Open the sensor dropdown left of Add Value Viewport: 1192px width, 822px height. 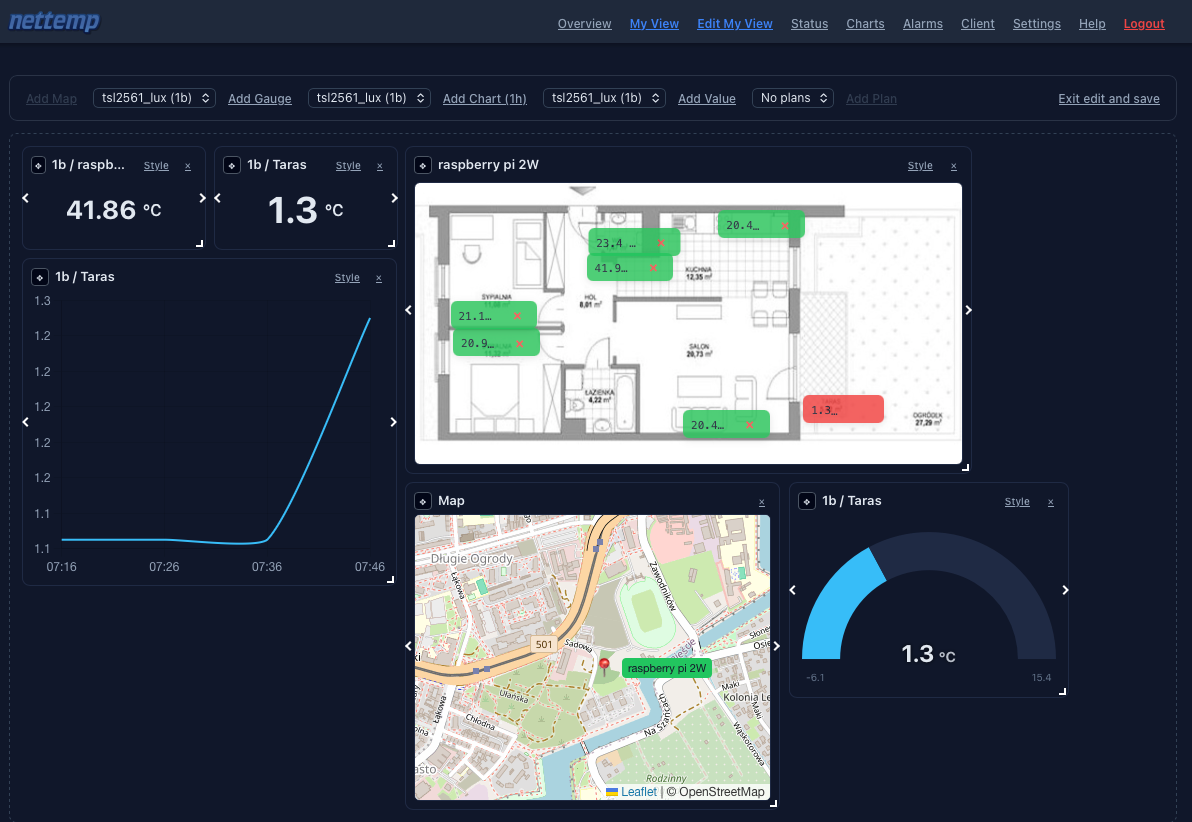604,98
